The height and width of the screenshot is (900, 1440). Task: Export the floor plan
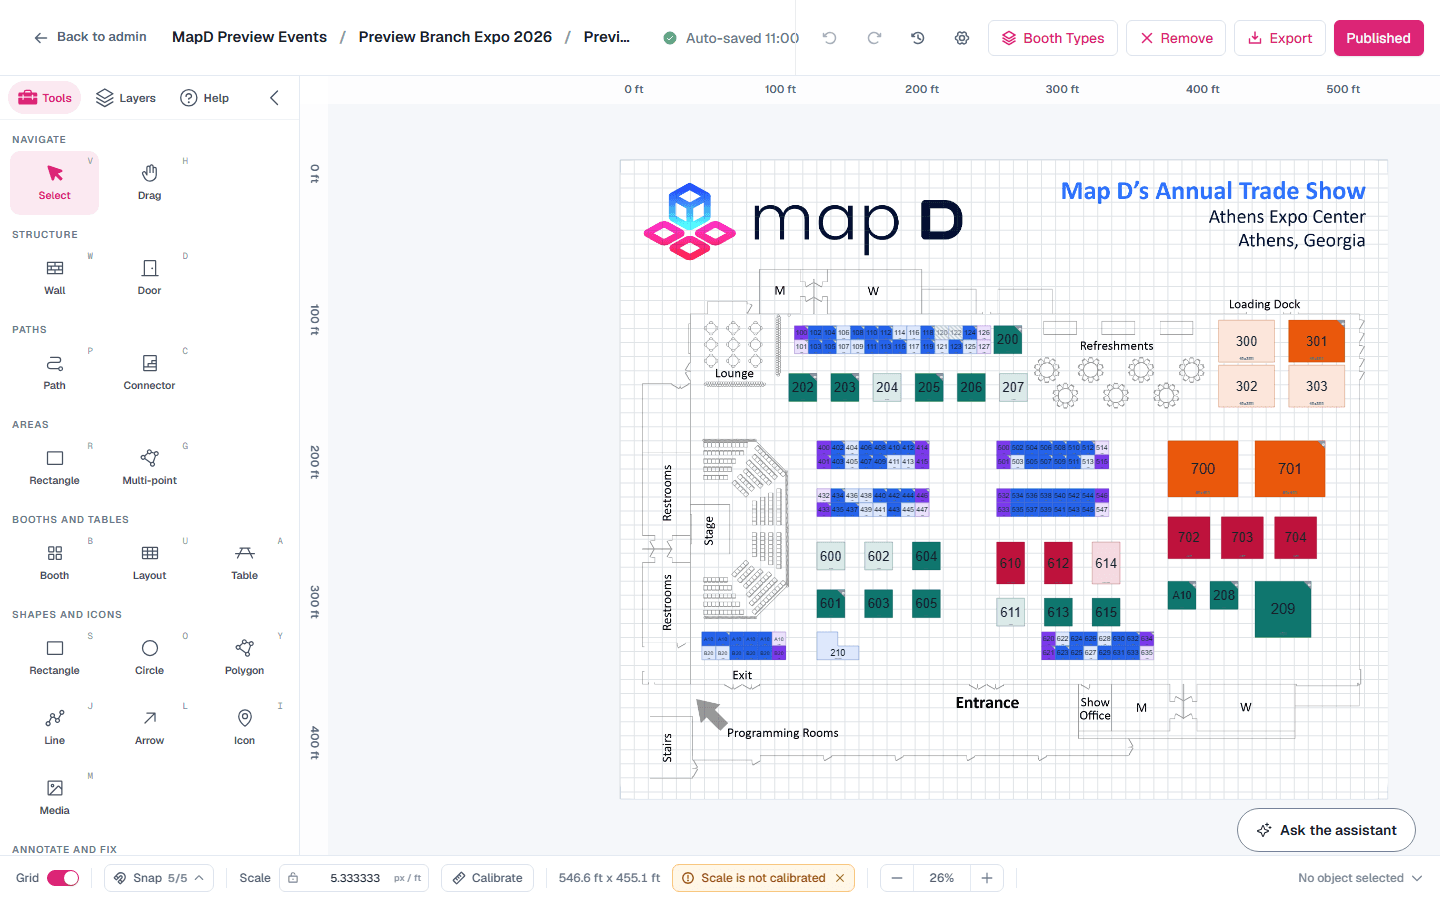coord(1280,38)
